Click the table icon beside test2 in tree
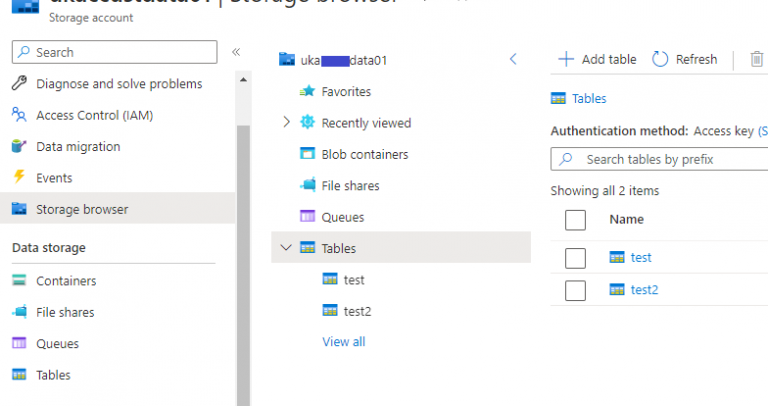768x406 pixels. 330,310
